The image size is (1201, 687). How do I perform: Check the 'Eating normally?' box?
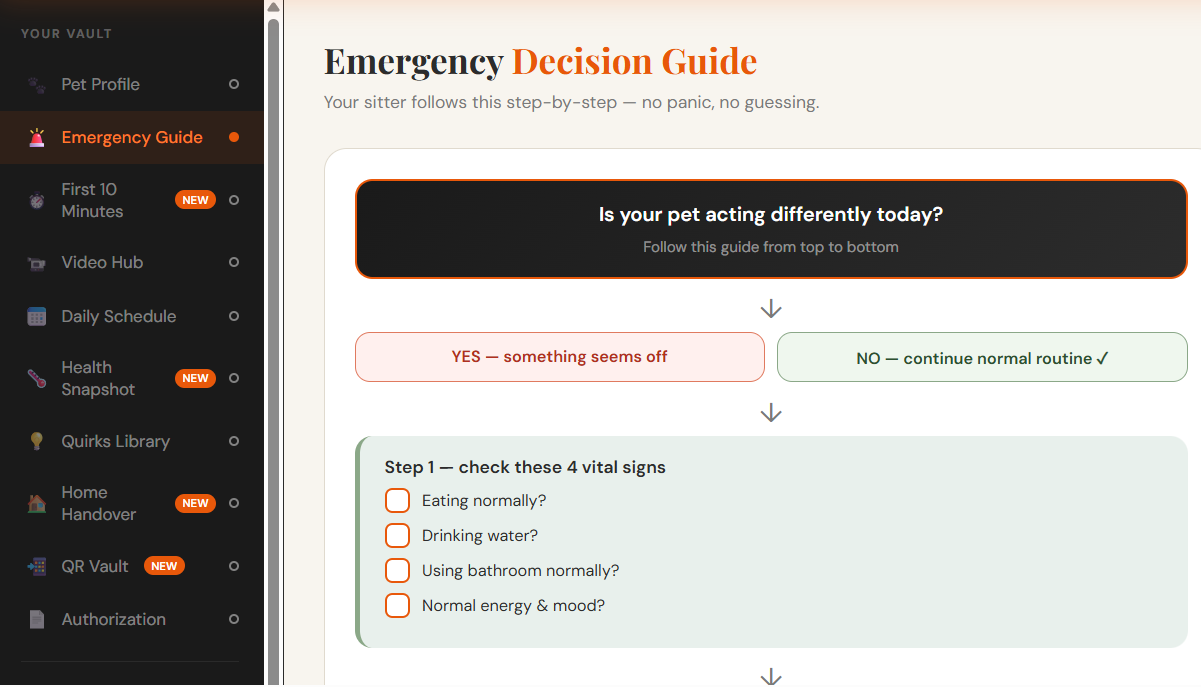tap(397, 500)
